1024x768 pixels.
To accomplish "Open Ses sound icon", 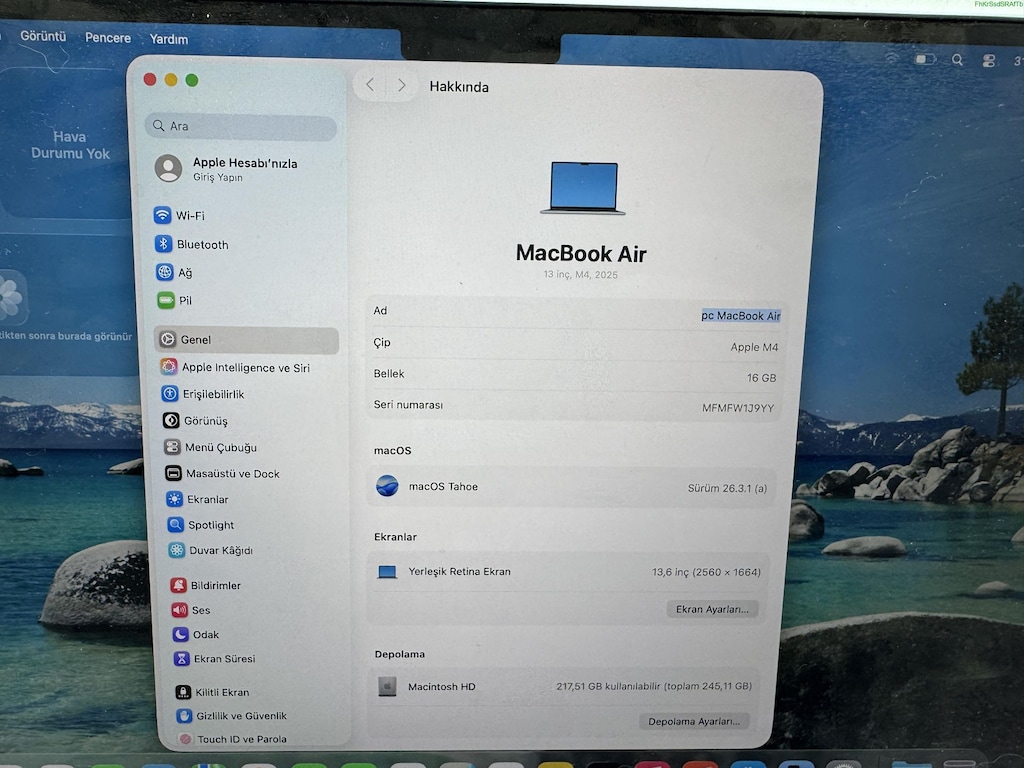I will click(180, 610).
